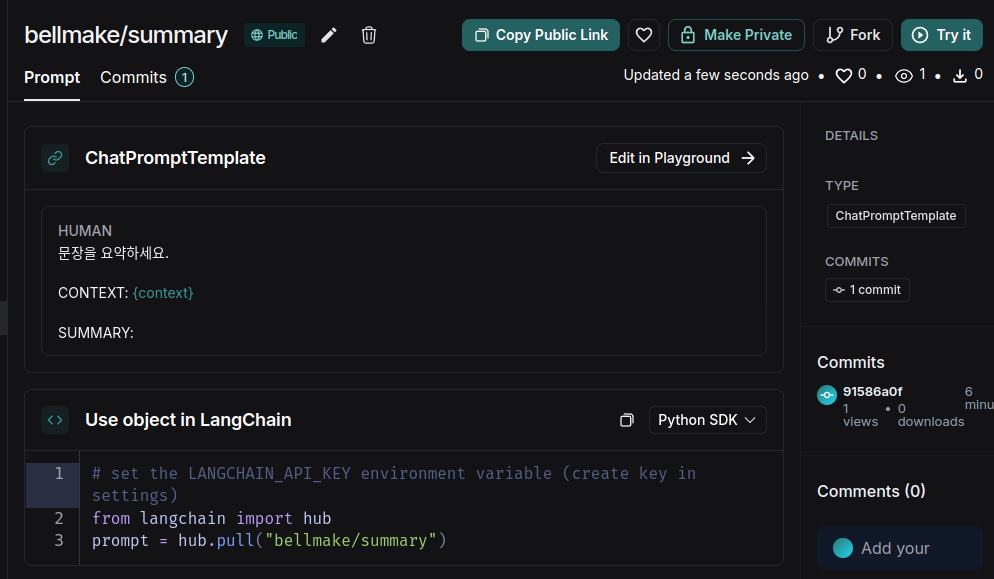This screenshot has height=579, width=994.
Task: Copy the public link
Action: point(541,35)
